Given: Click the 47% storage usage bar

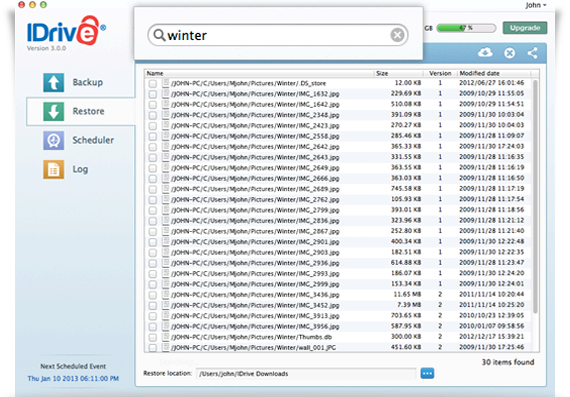Looking at the screenshot, I should pyautogui.click(x=466, y=28).
